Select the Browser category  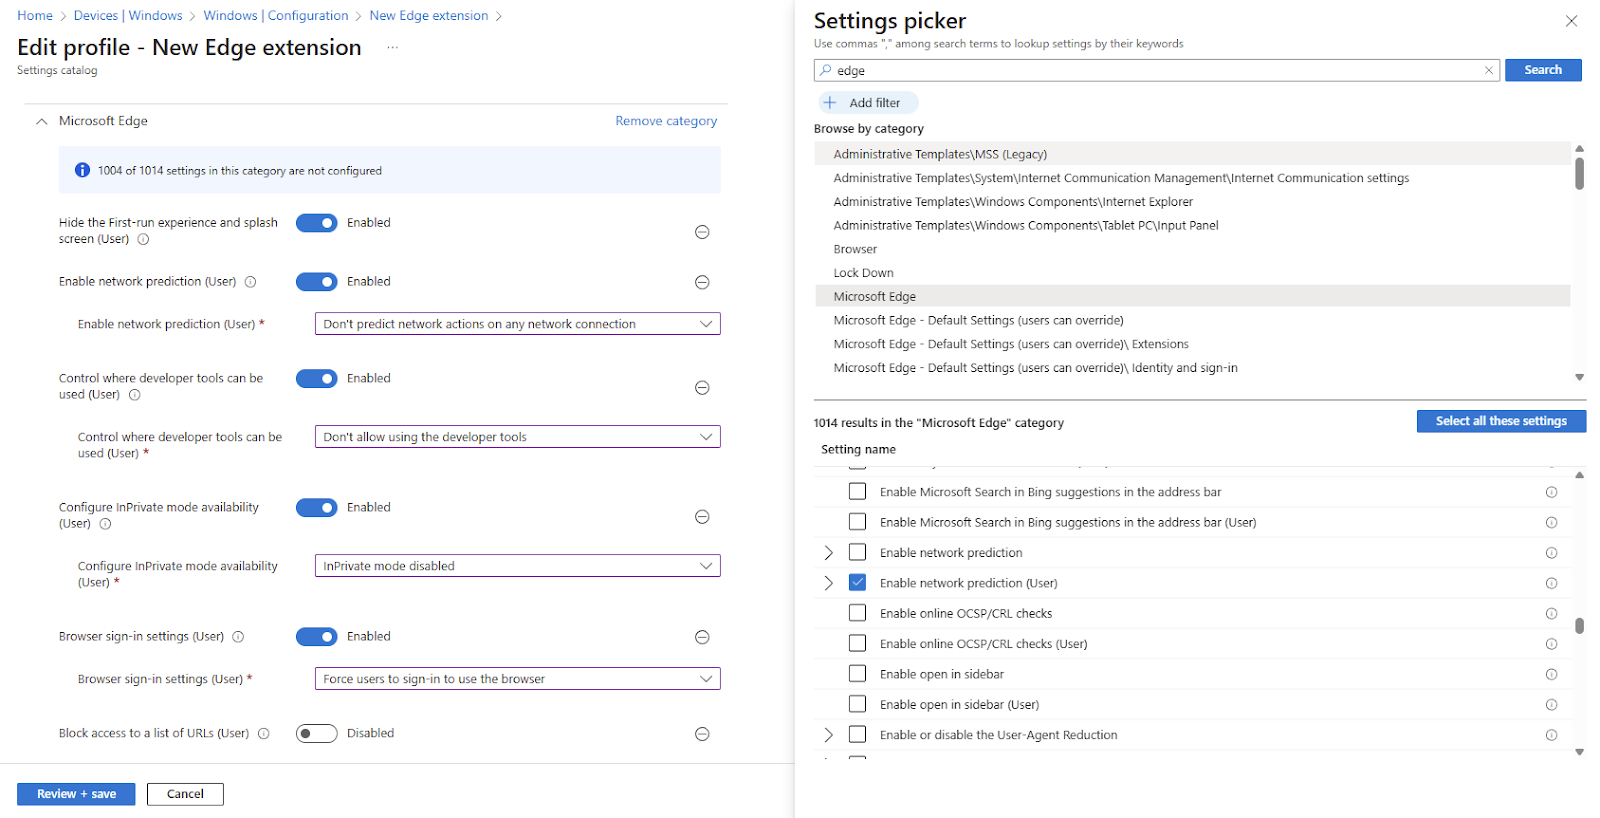(x=1192, y=250)
